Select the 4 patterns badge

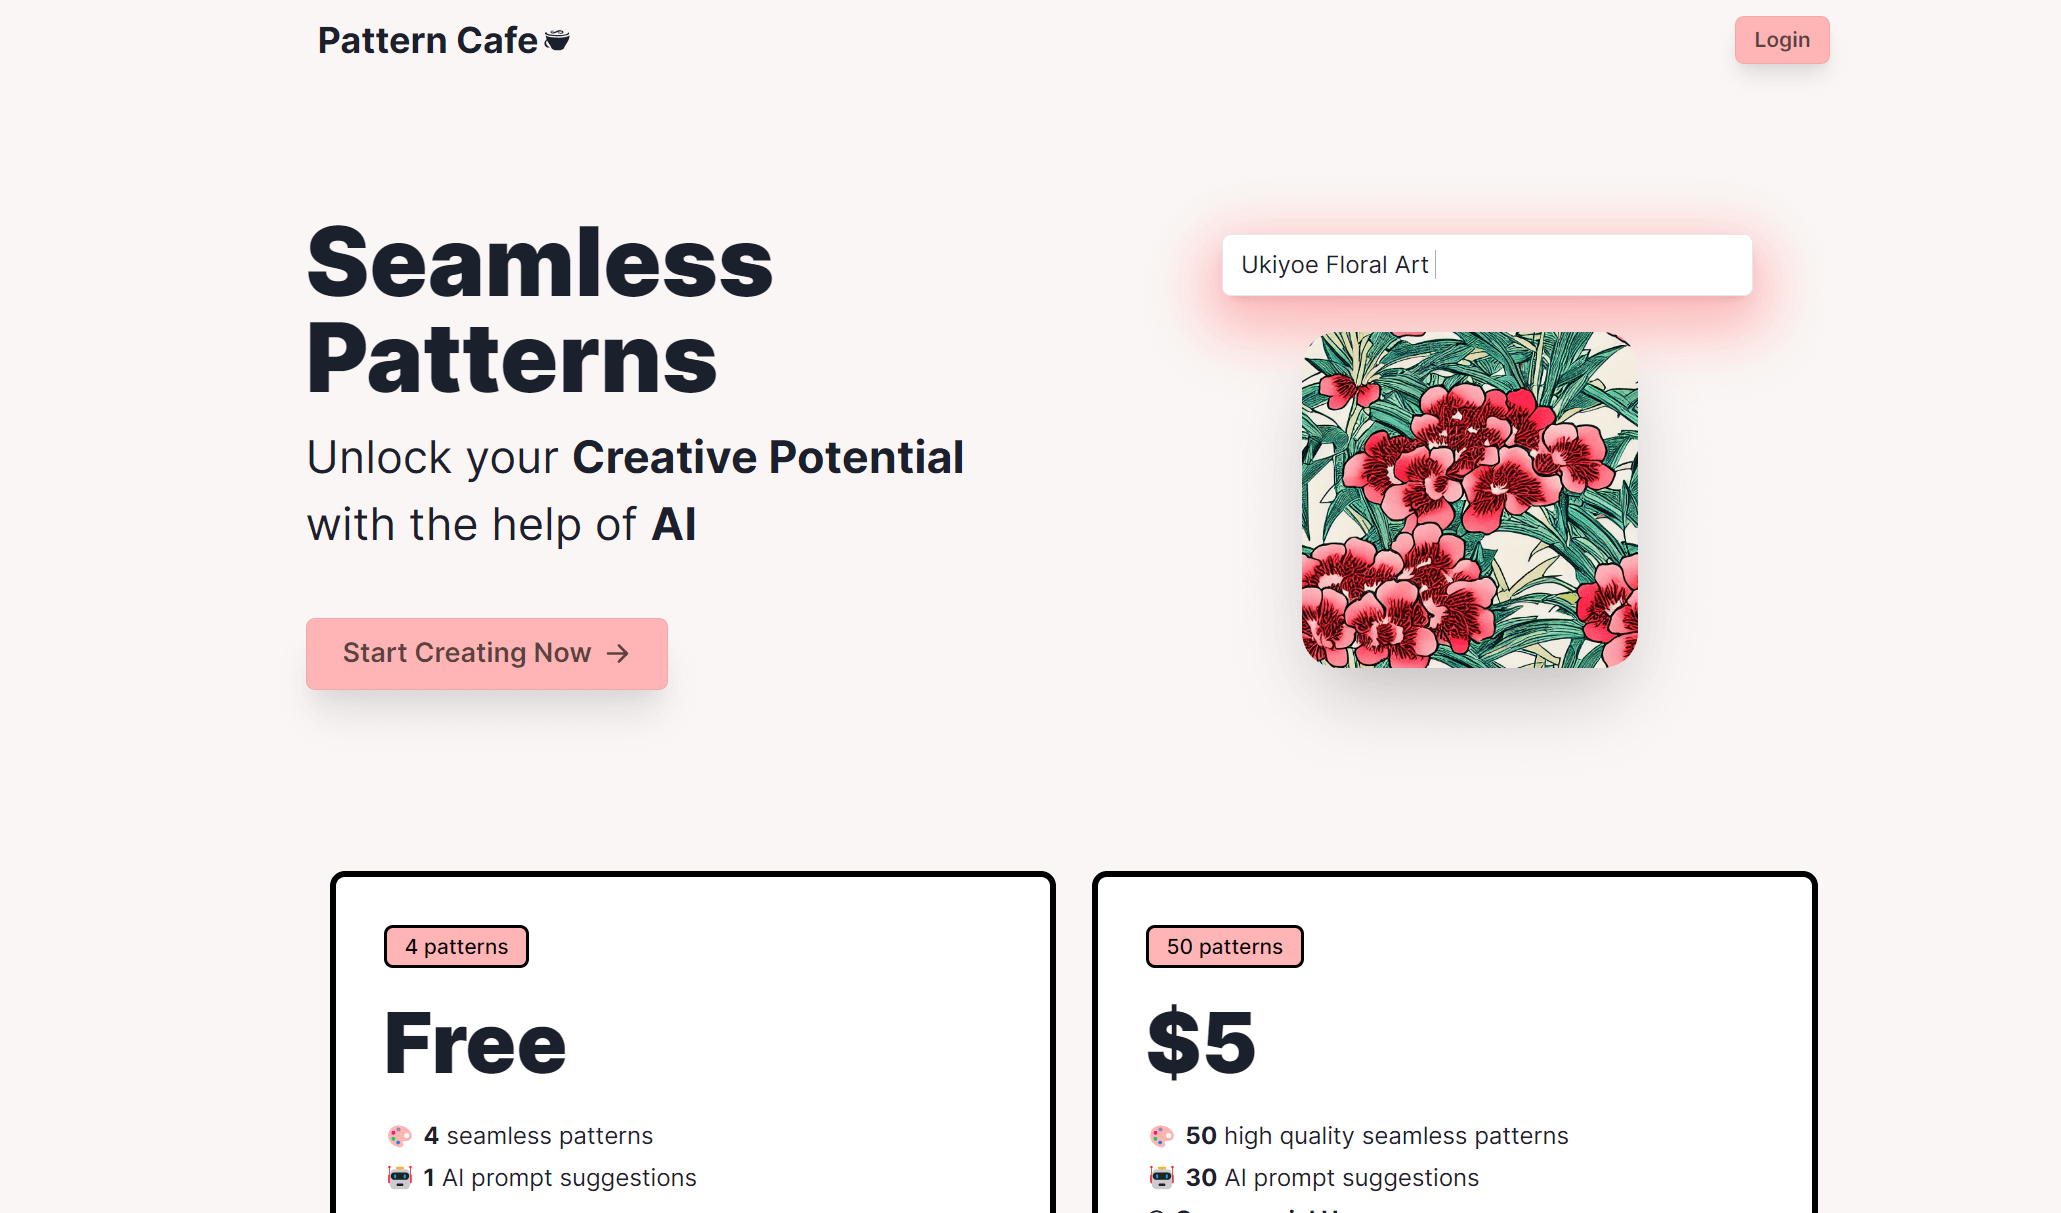(456, 946)
